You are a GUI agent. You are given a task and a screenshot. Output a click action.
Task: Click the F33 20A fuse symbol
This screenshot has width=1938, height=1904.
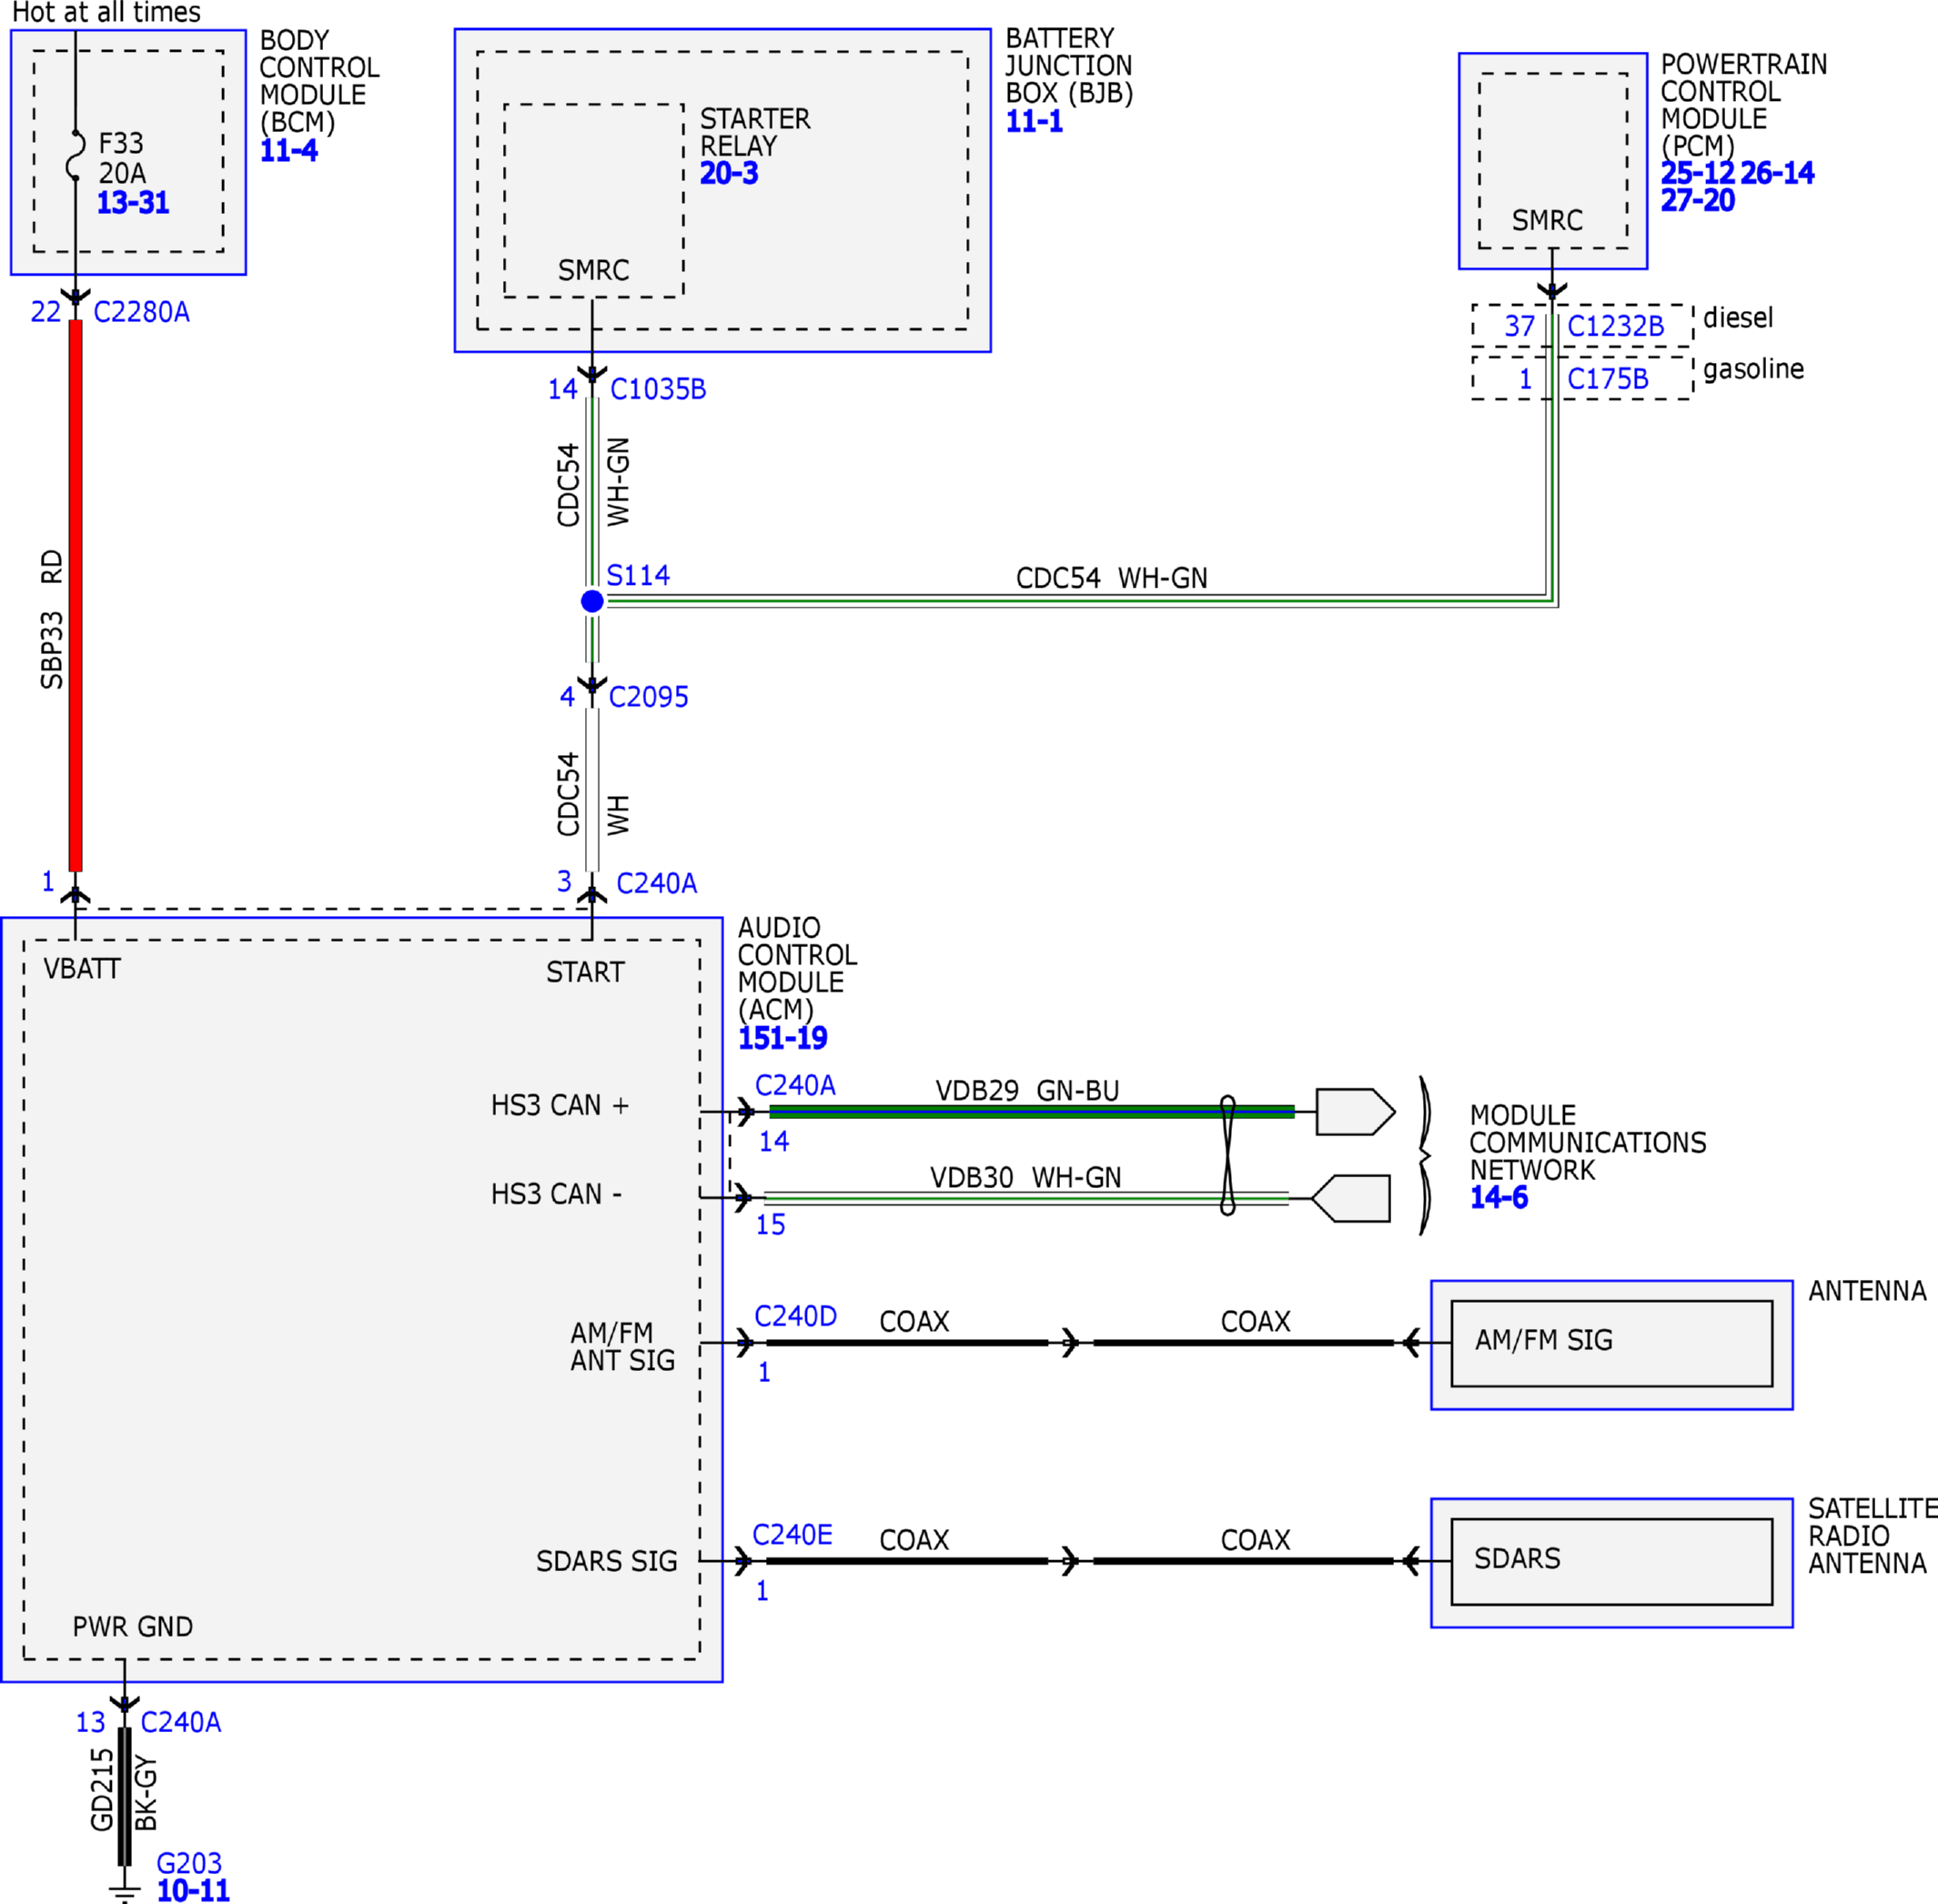tap(76, 156)
